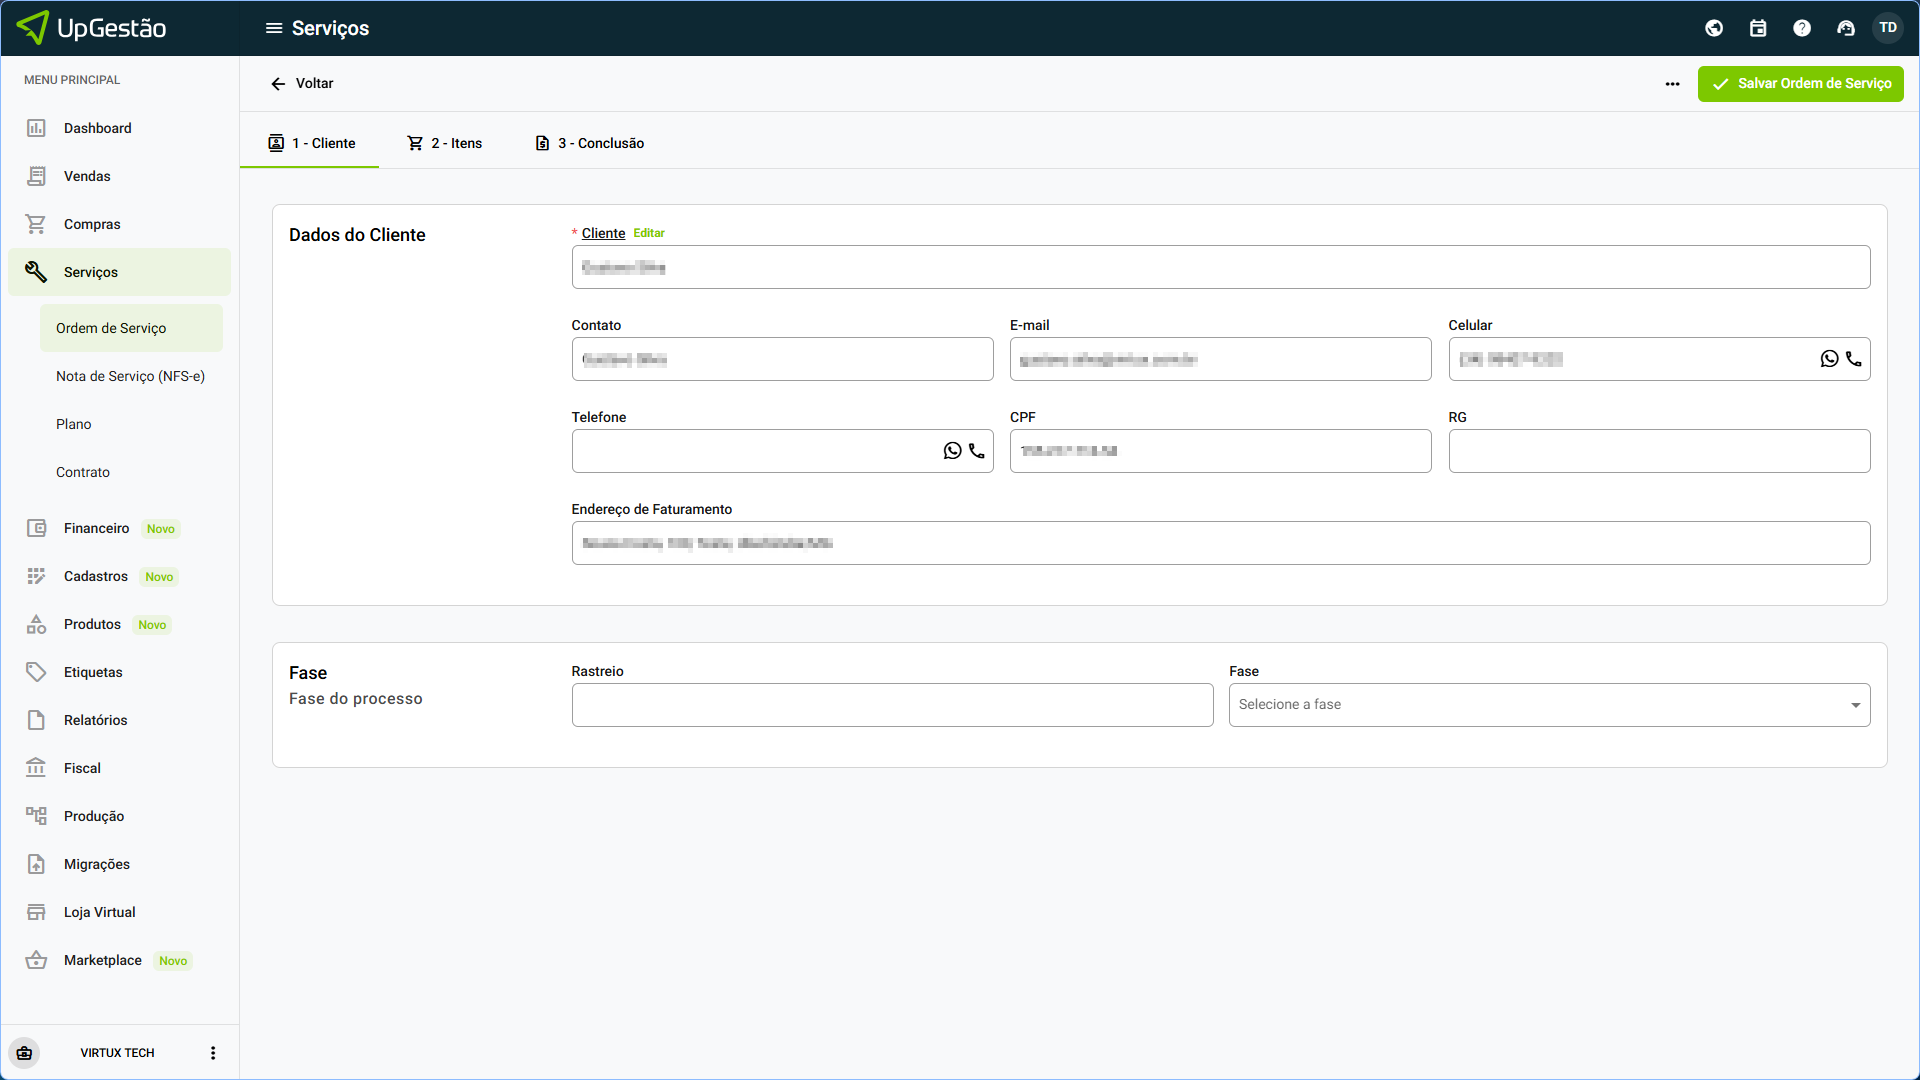The height and width of the screenshot is (1080, 1920).
Task: Open the help question mark icon
Action: (1802, 28)
